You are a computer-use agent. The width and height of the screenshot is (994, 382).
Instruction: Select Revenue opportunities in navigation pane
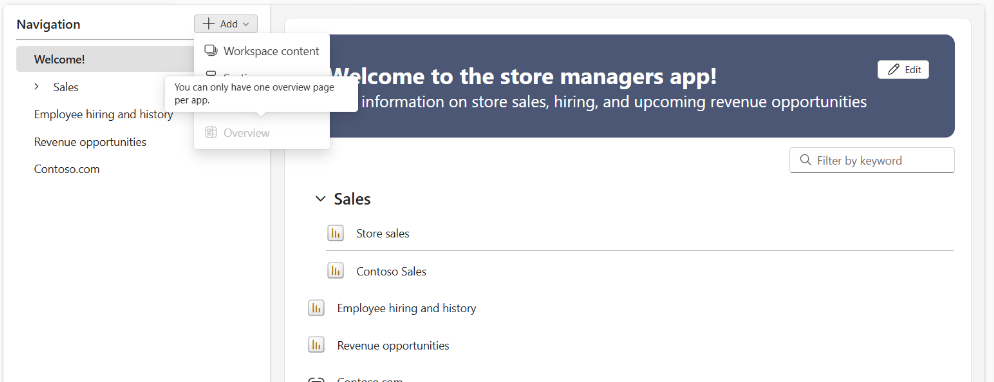point(90,142)
